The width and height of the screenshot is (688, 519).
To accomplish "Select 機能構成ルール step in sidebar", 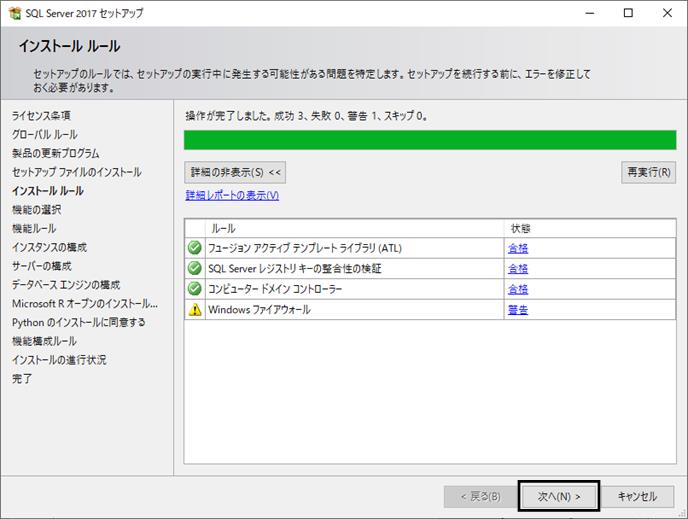I will click(x=44, y=341).
